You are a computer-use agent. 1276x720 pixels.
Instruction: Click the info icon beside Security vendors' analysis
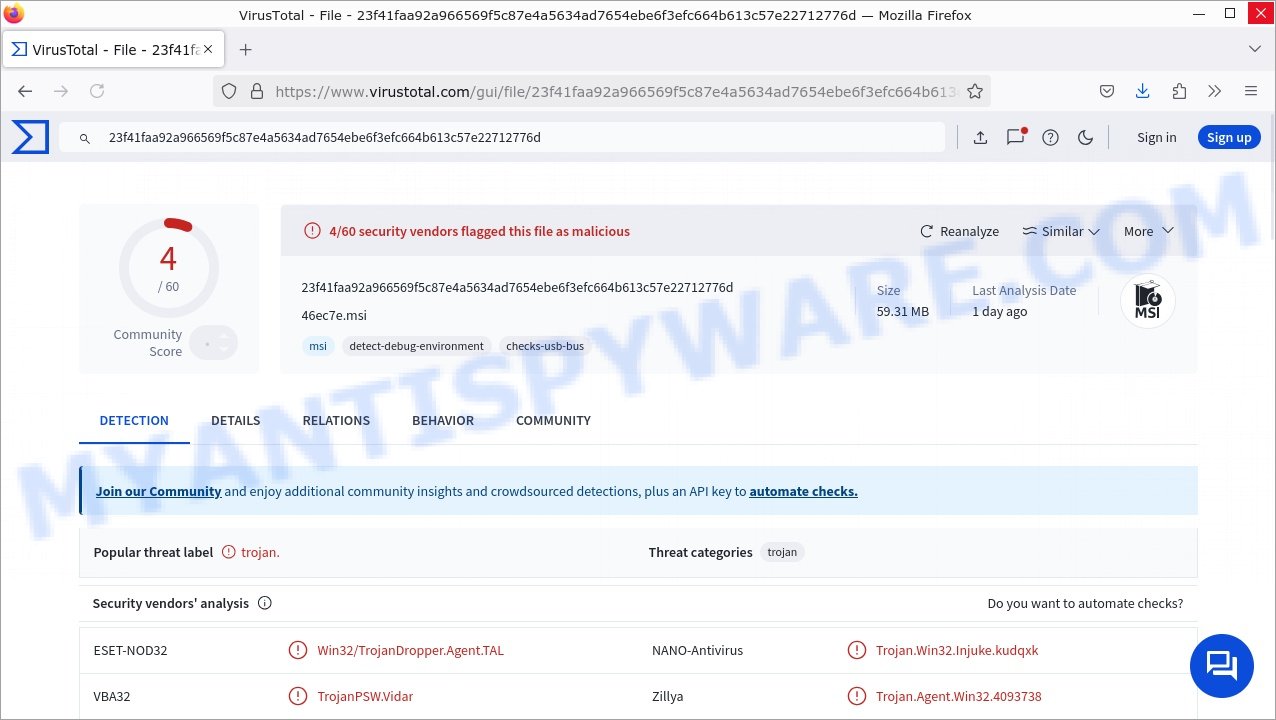(x=265, y=603)
